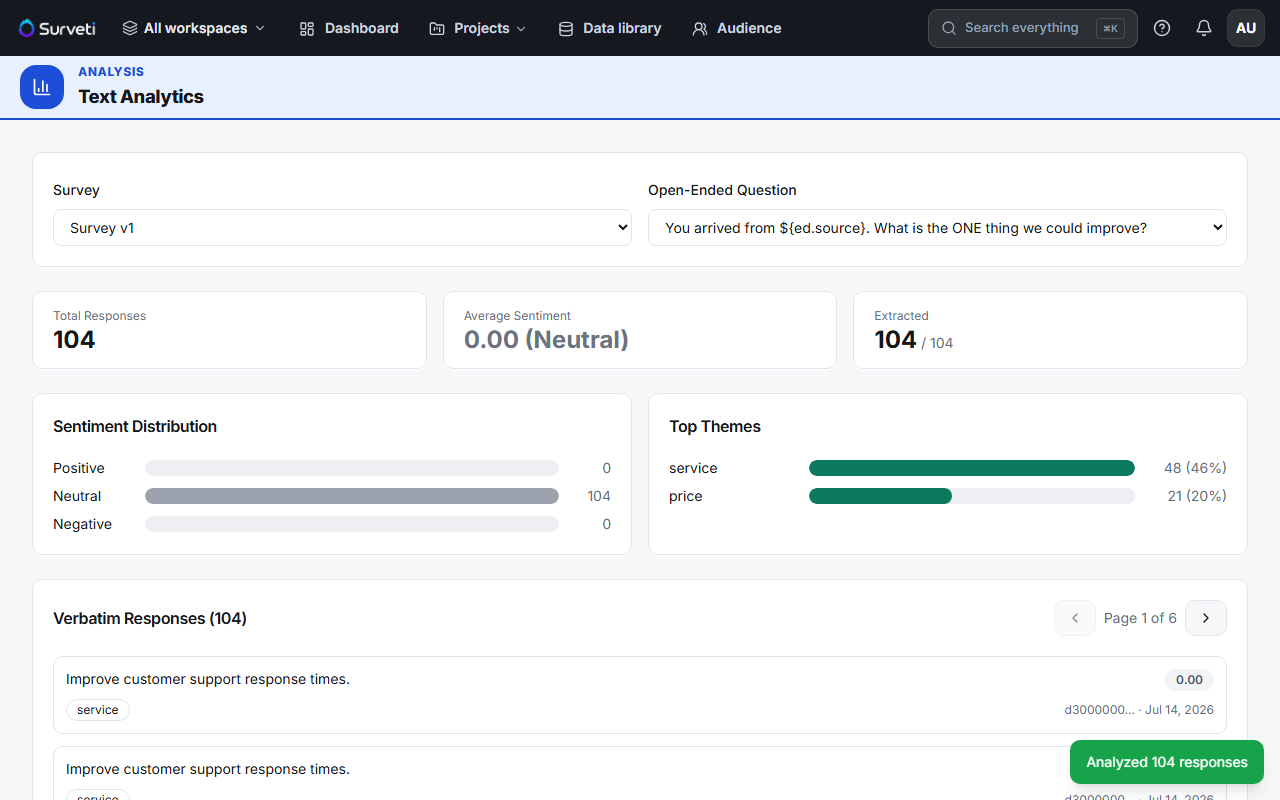Image resolution: width=1280 pixels, height=800 pixels.
Task: Go to previous page of responses
Action: click(1075, 618)
